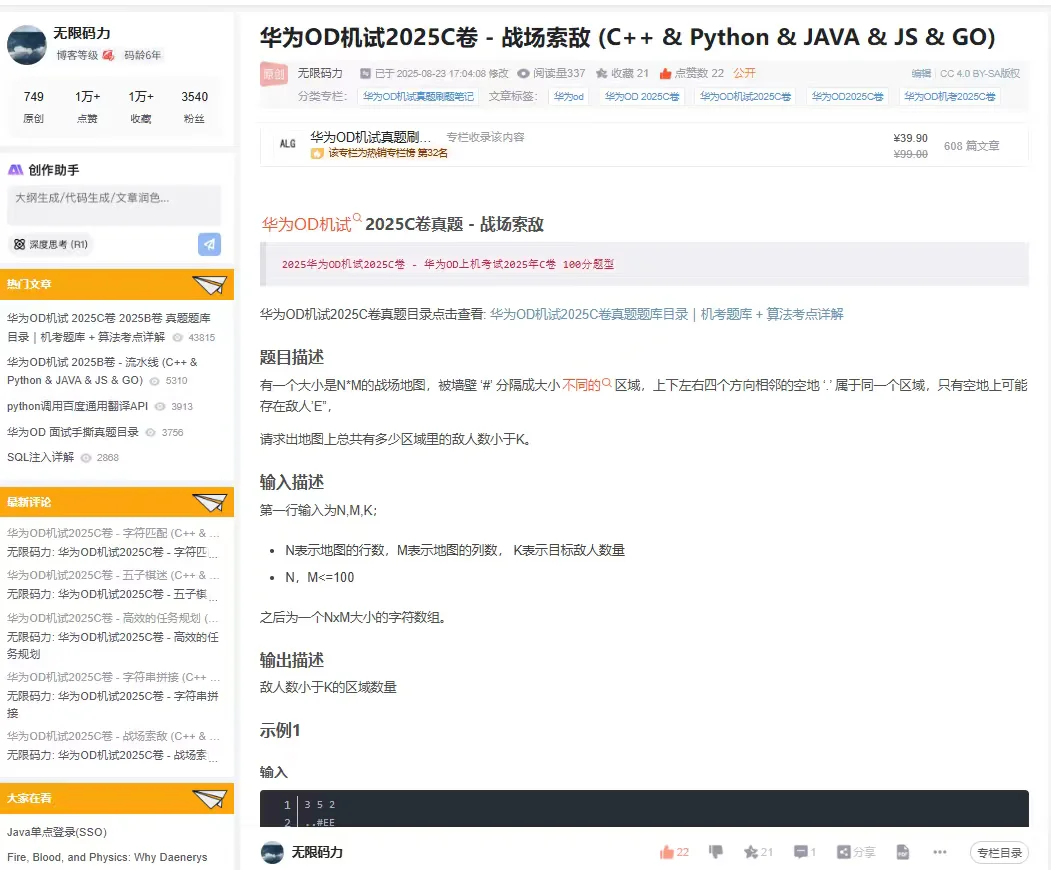Click the 编辑 link in article header

click(921, 73)
